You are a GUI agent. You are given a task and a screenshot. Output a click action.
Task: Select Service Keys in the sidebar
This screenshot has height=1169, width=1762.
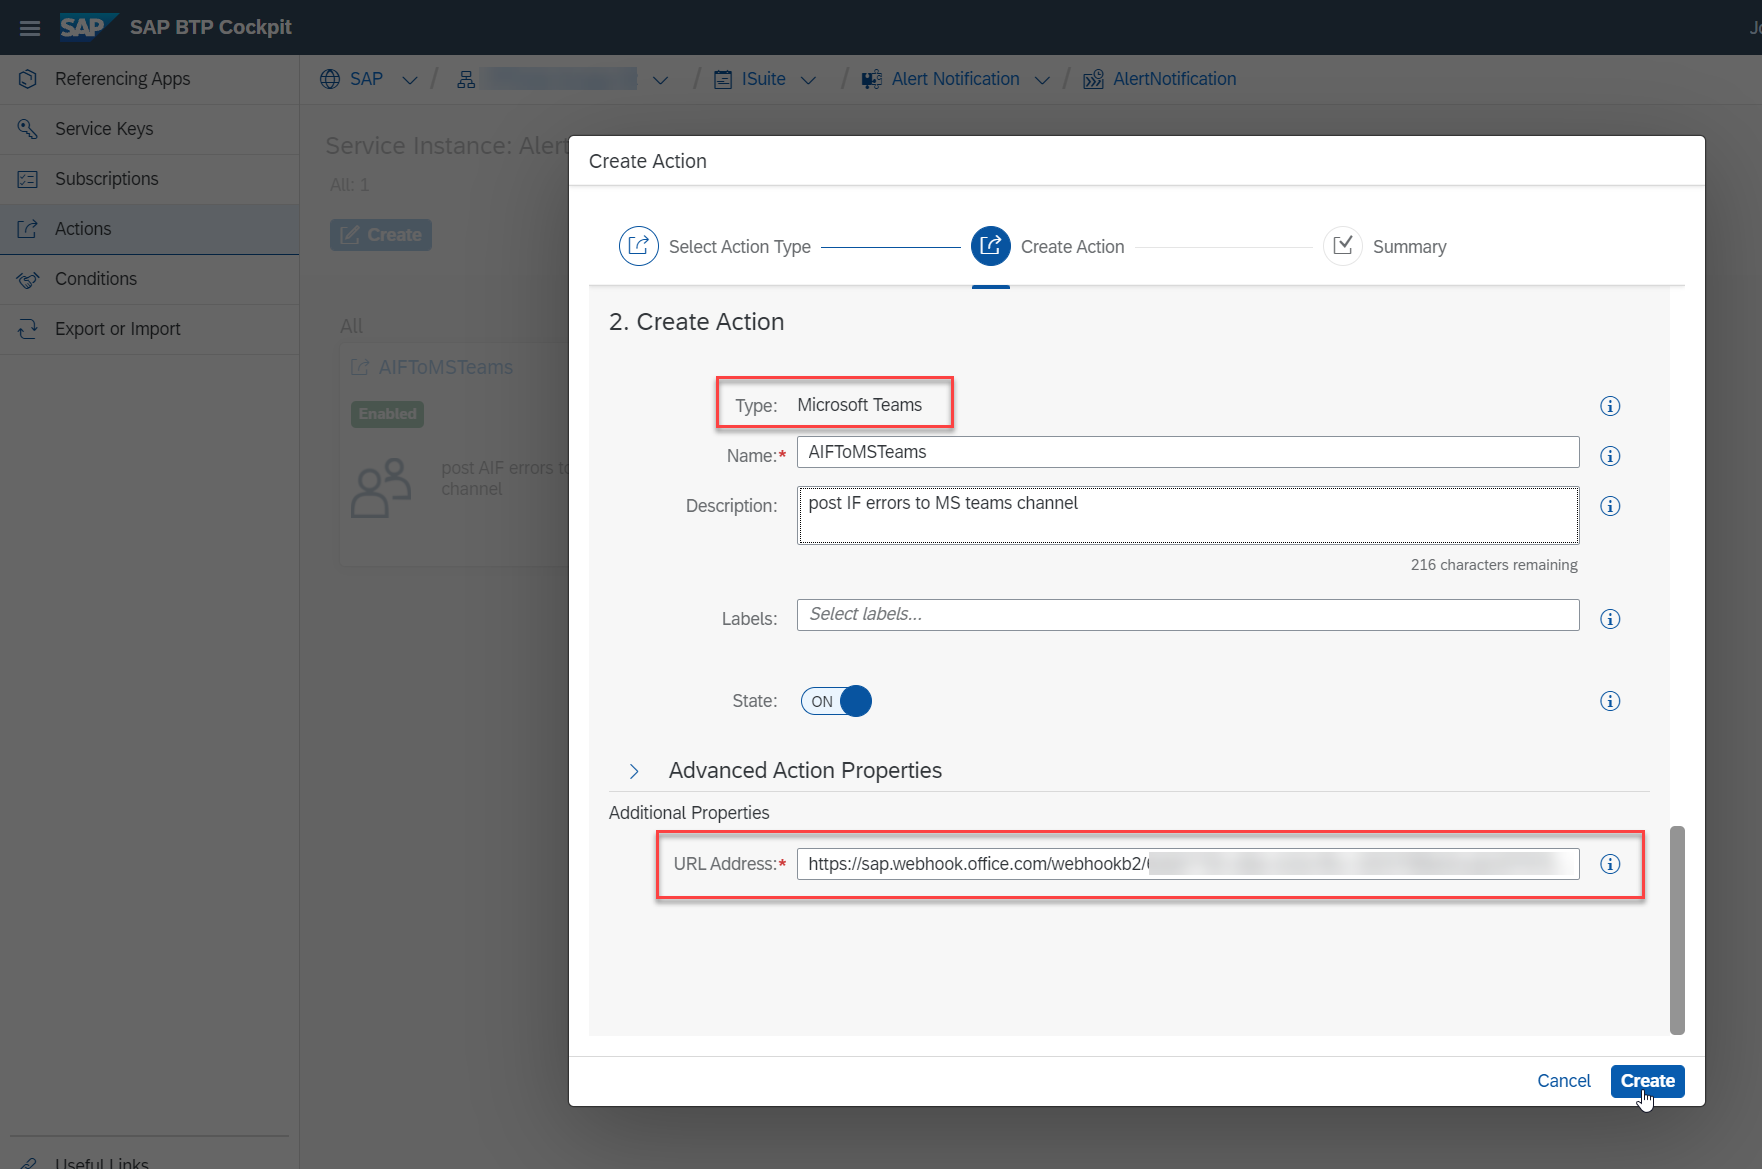coord(103,128)
